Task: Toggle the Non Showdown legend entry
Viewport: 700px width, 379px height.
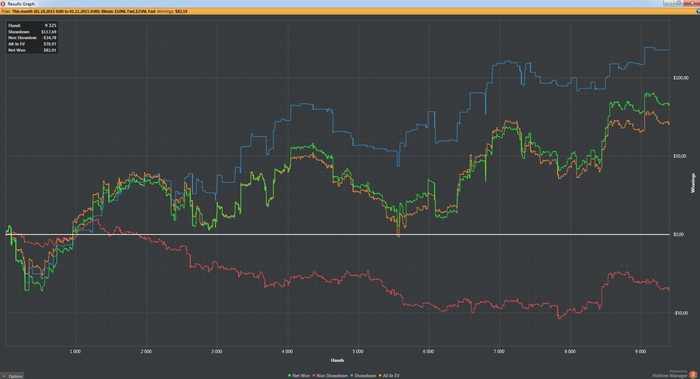Action: pyautogui.click(x=330, y=376)
